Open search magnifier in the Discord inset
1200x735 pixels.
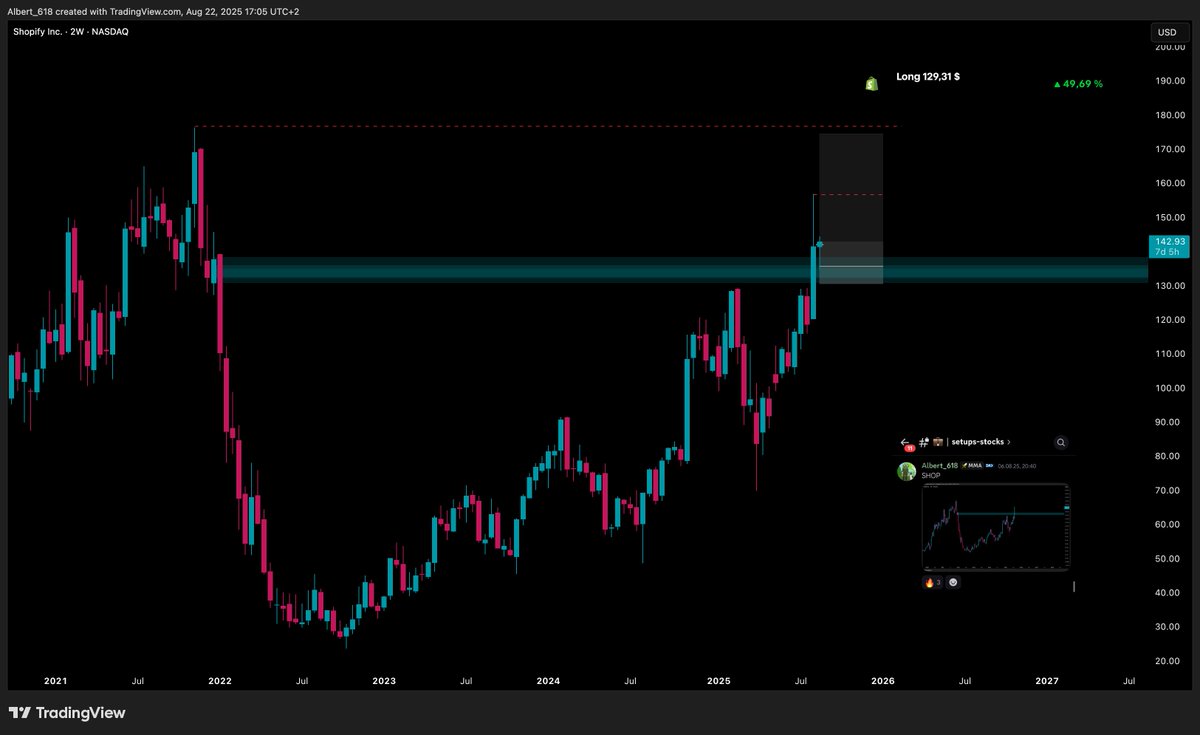click(1061, 442)
